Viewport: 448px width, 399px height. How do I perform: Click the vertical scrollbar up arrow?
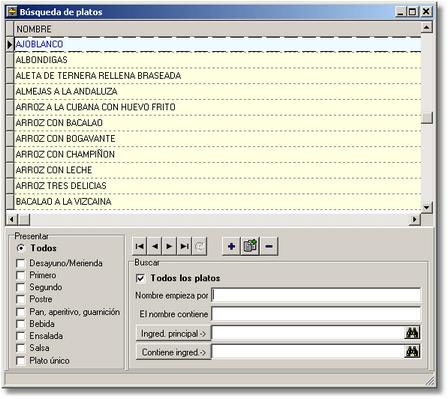(427, 27)
